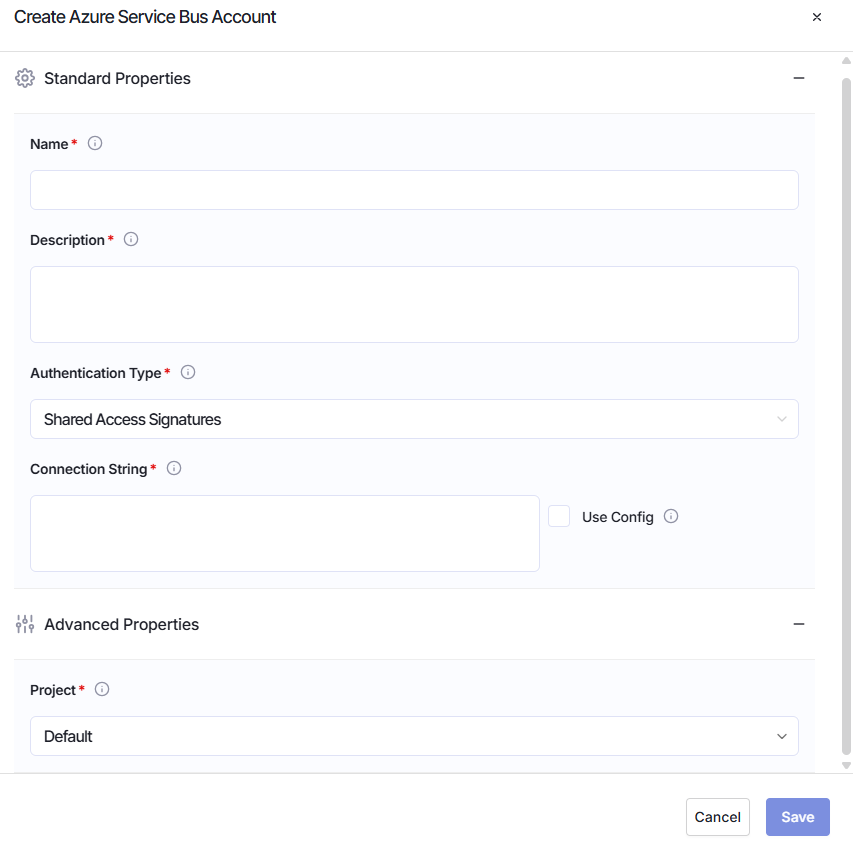Click the vertical scrollbar thumb
Viewport: 853px width, 844px height.
846,416
